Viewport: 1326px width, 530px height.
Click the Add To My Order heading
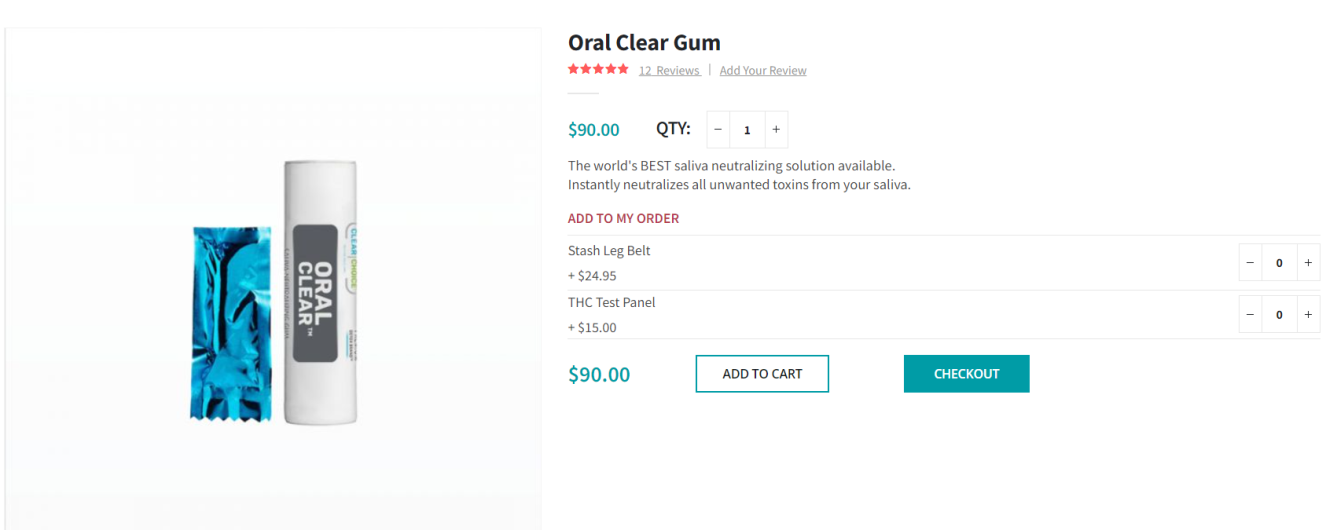[x=623, y=219]
